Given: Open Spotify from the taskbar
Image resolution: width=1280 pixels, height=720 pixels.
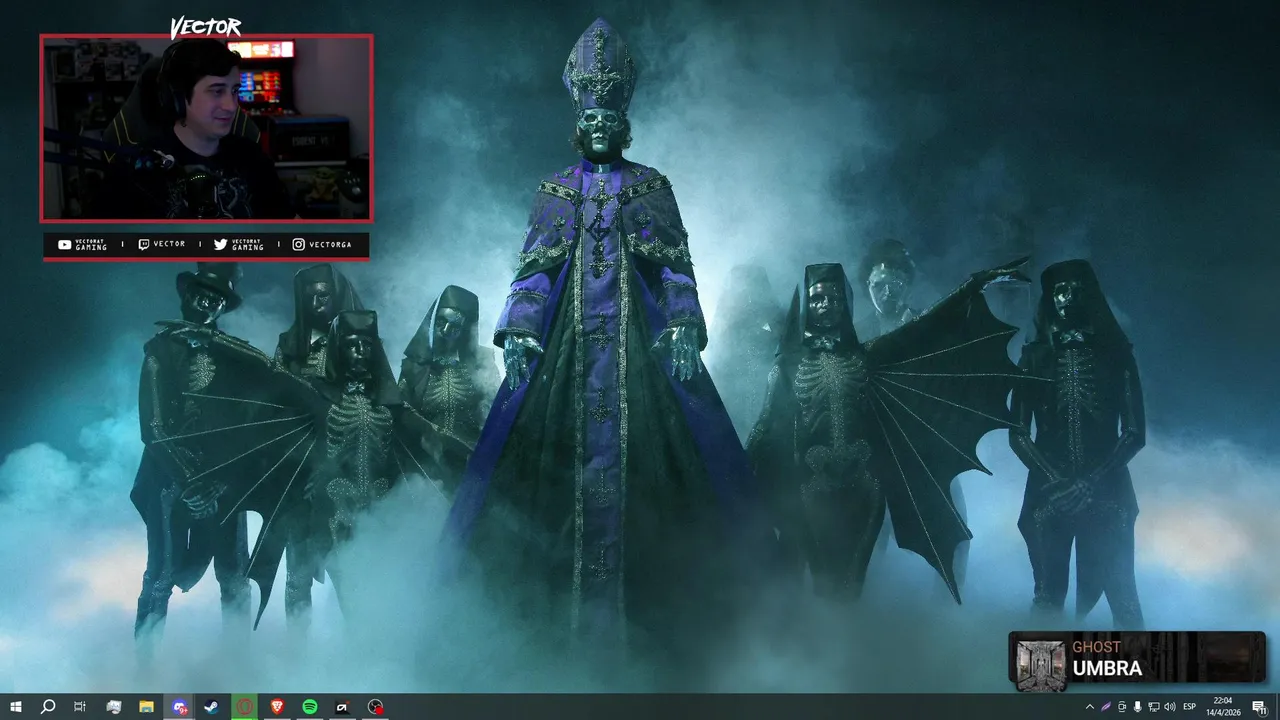Looking at the screenshot, I should pos(310,707).
